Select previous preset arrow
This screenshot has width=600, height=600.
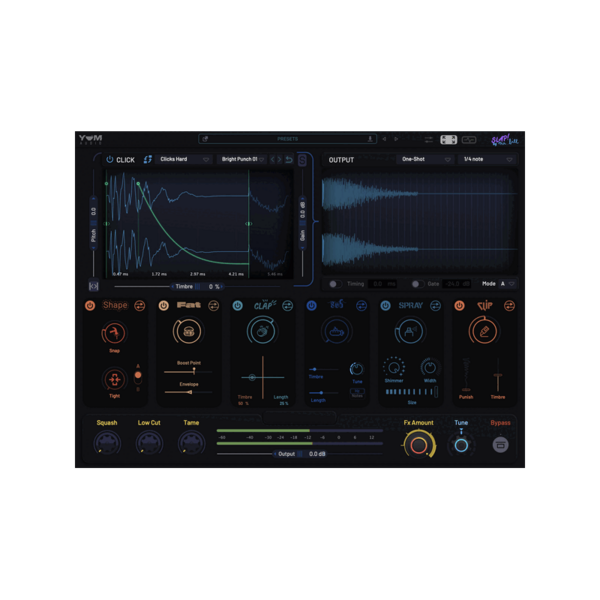coord(384,139)
